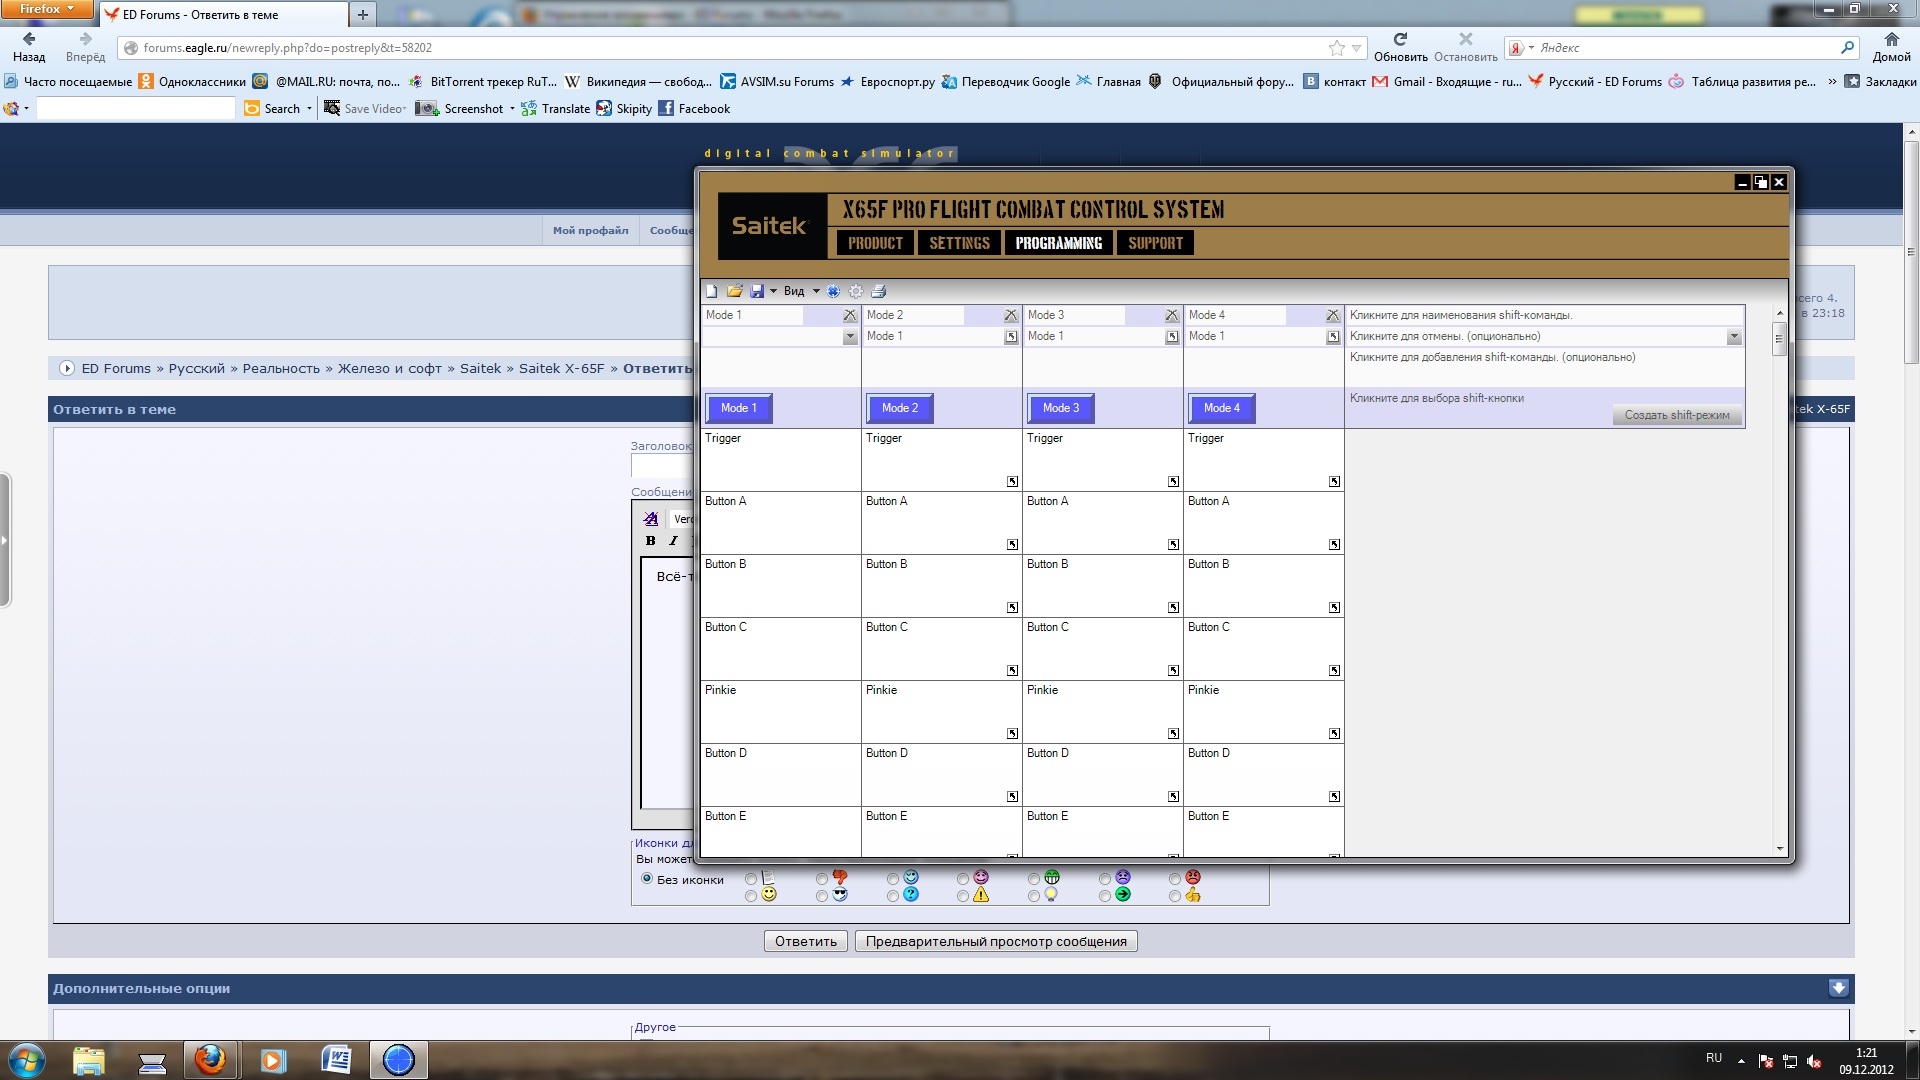Follow the Saitek X-65F breadcrumb link
The width and height of the screenshot is (1920, 1080).
point(562,368)
